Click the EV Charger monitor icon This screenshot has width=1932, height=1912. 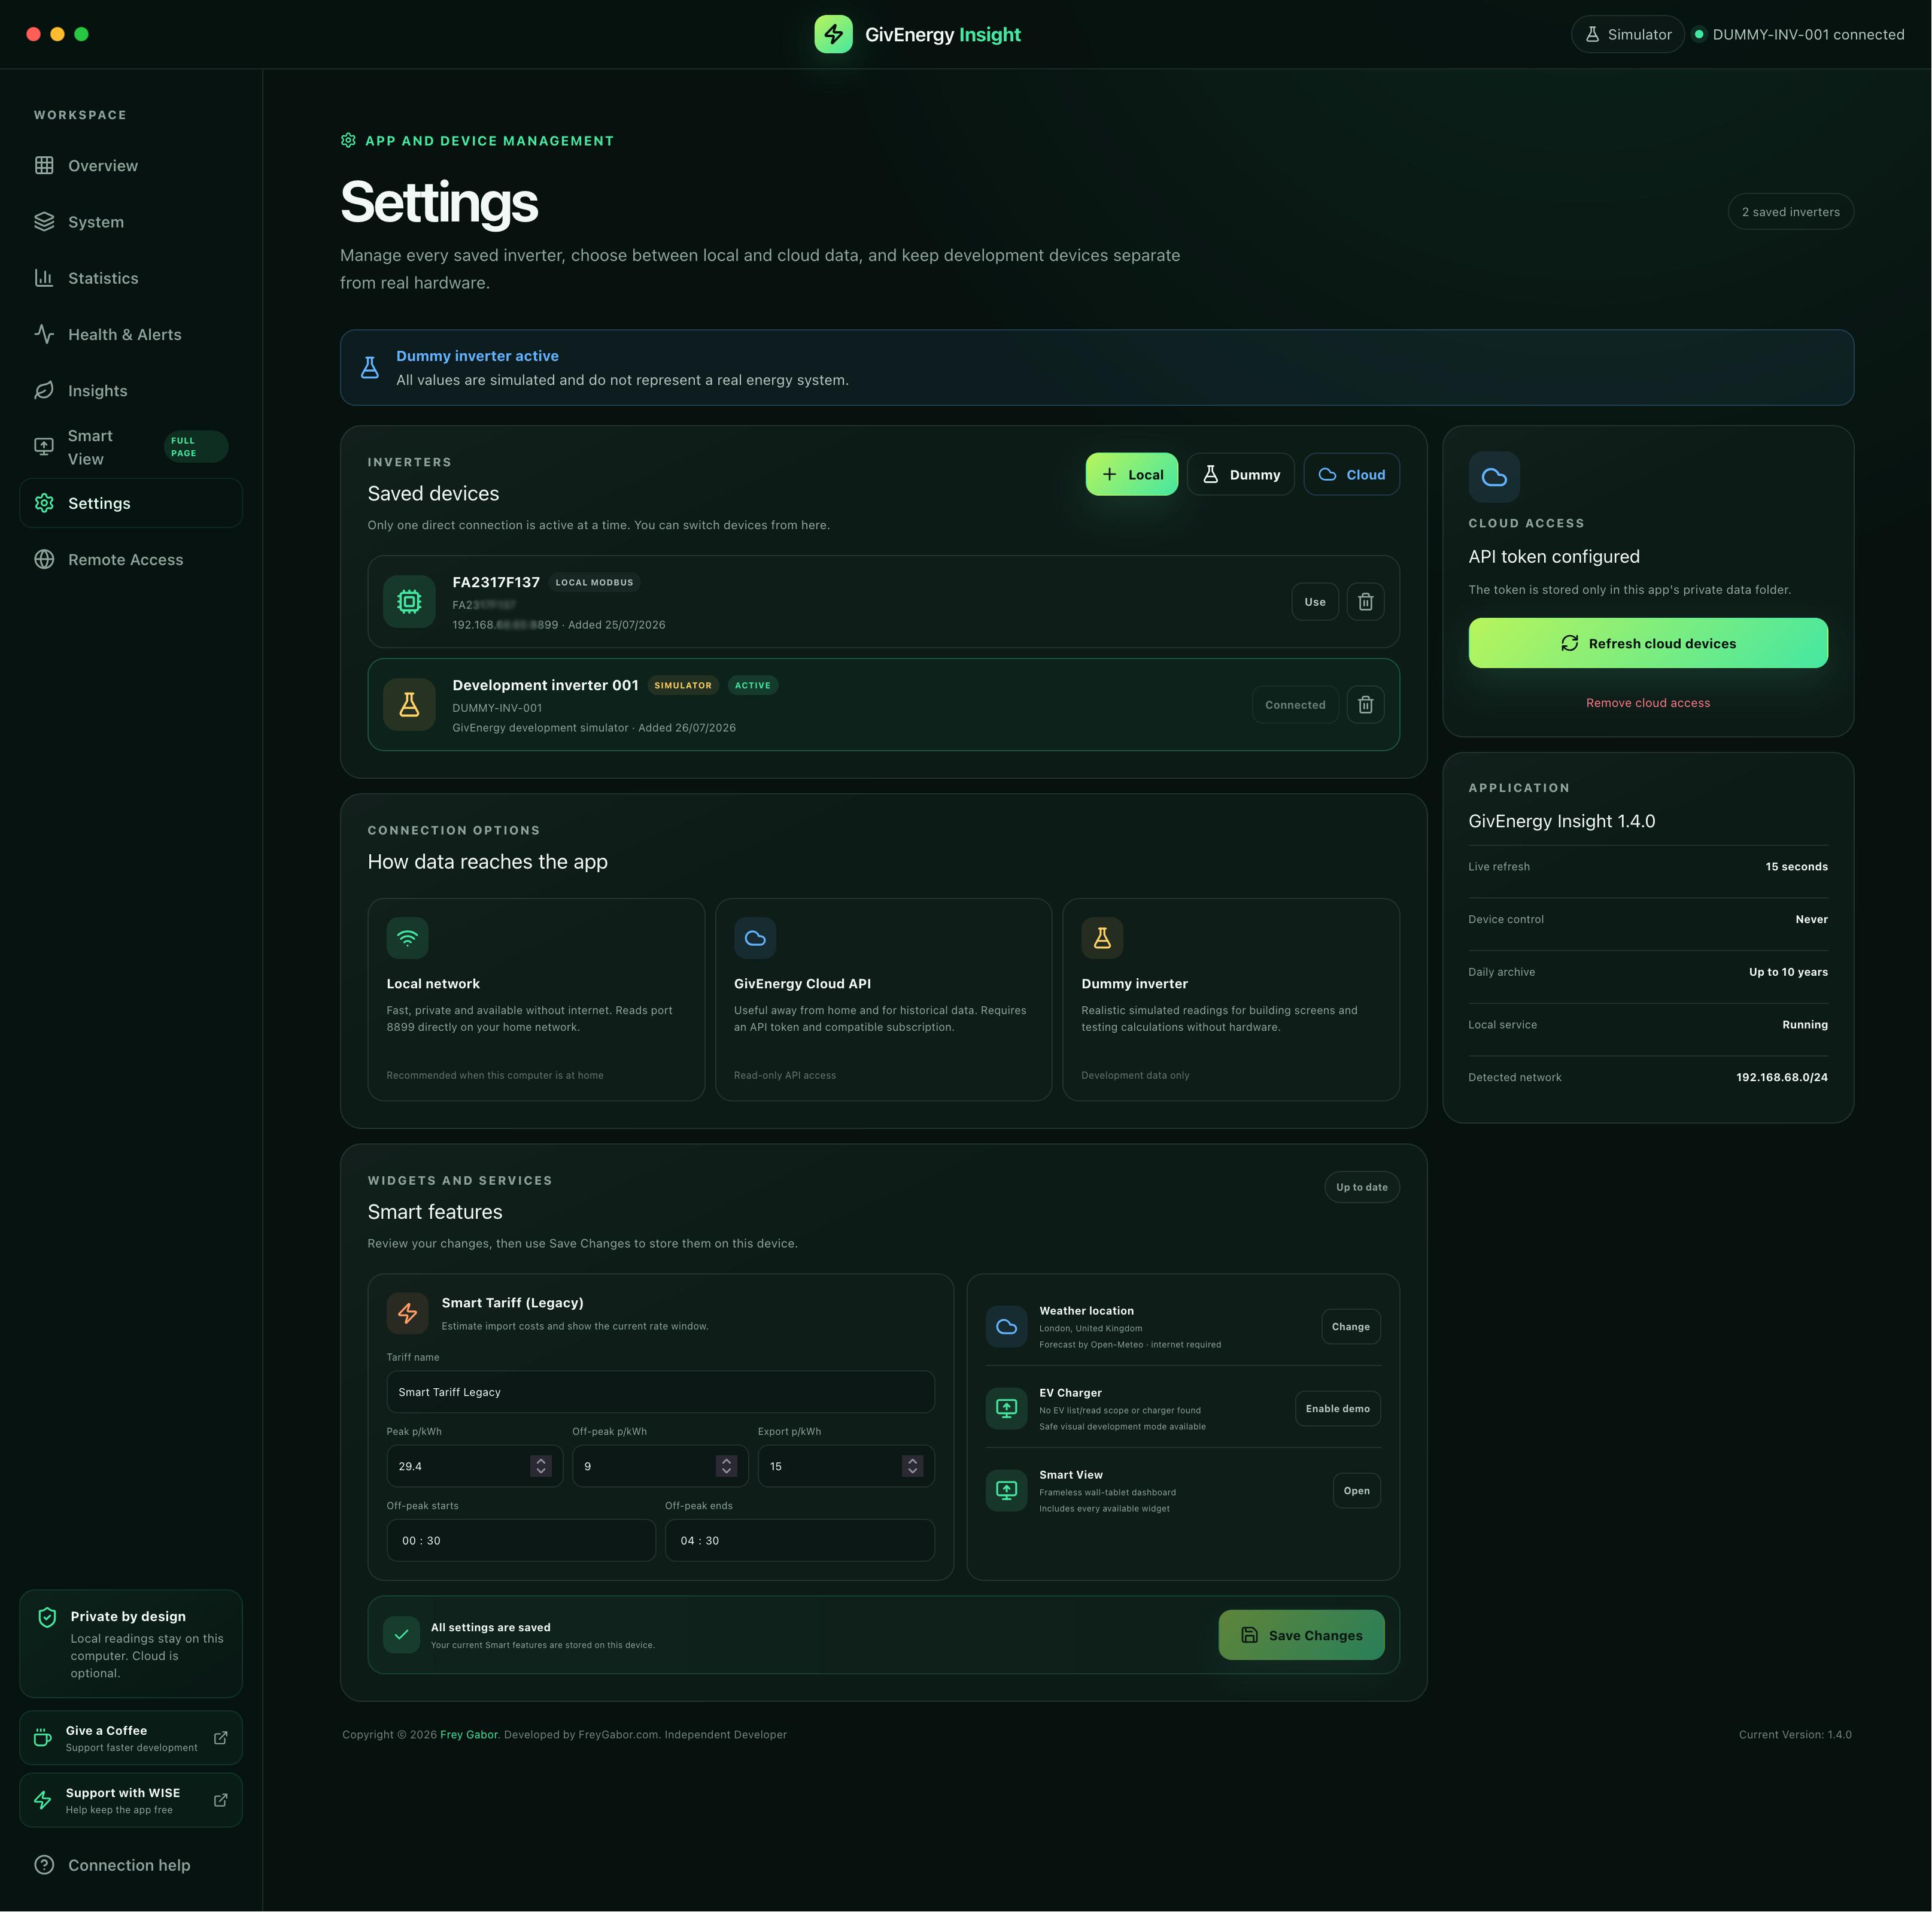click(x=1007, y=1409)
